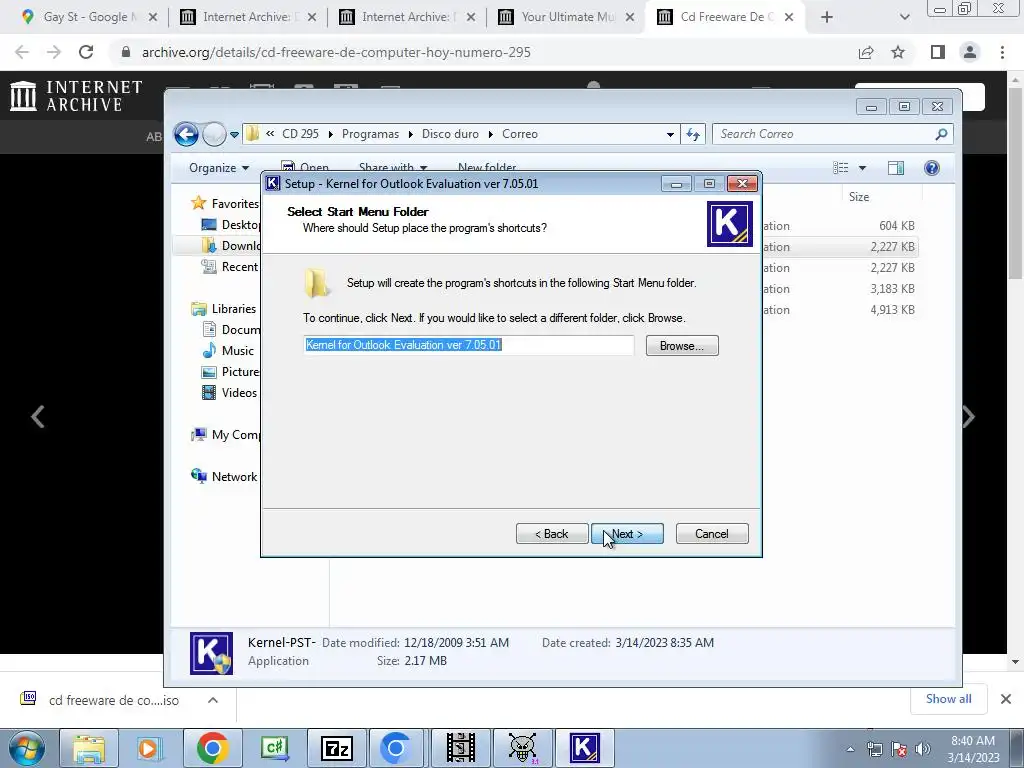1024x768 pixels.
Task: Click Kernel-PST application icon in details pane
Action: coord(211,653)
